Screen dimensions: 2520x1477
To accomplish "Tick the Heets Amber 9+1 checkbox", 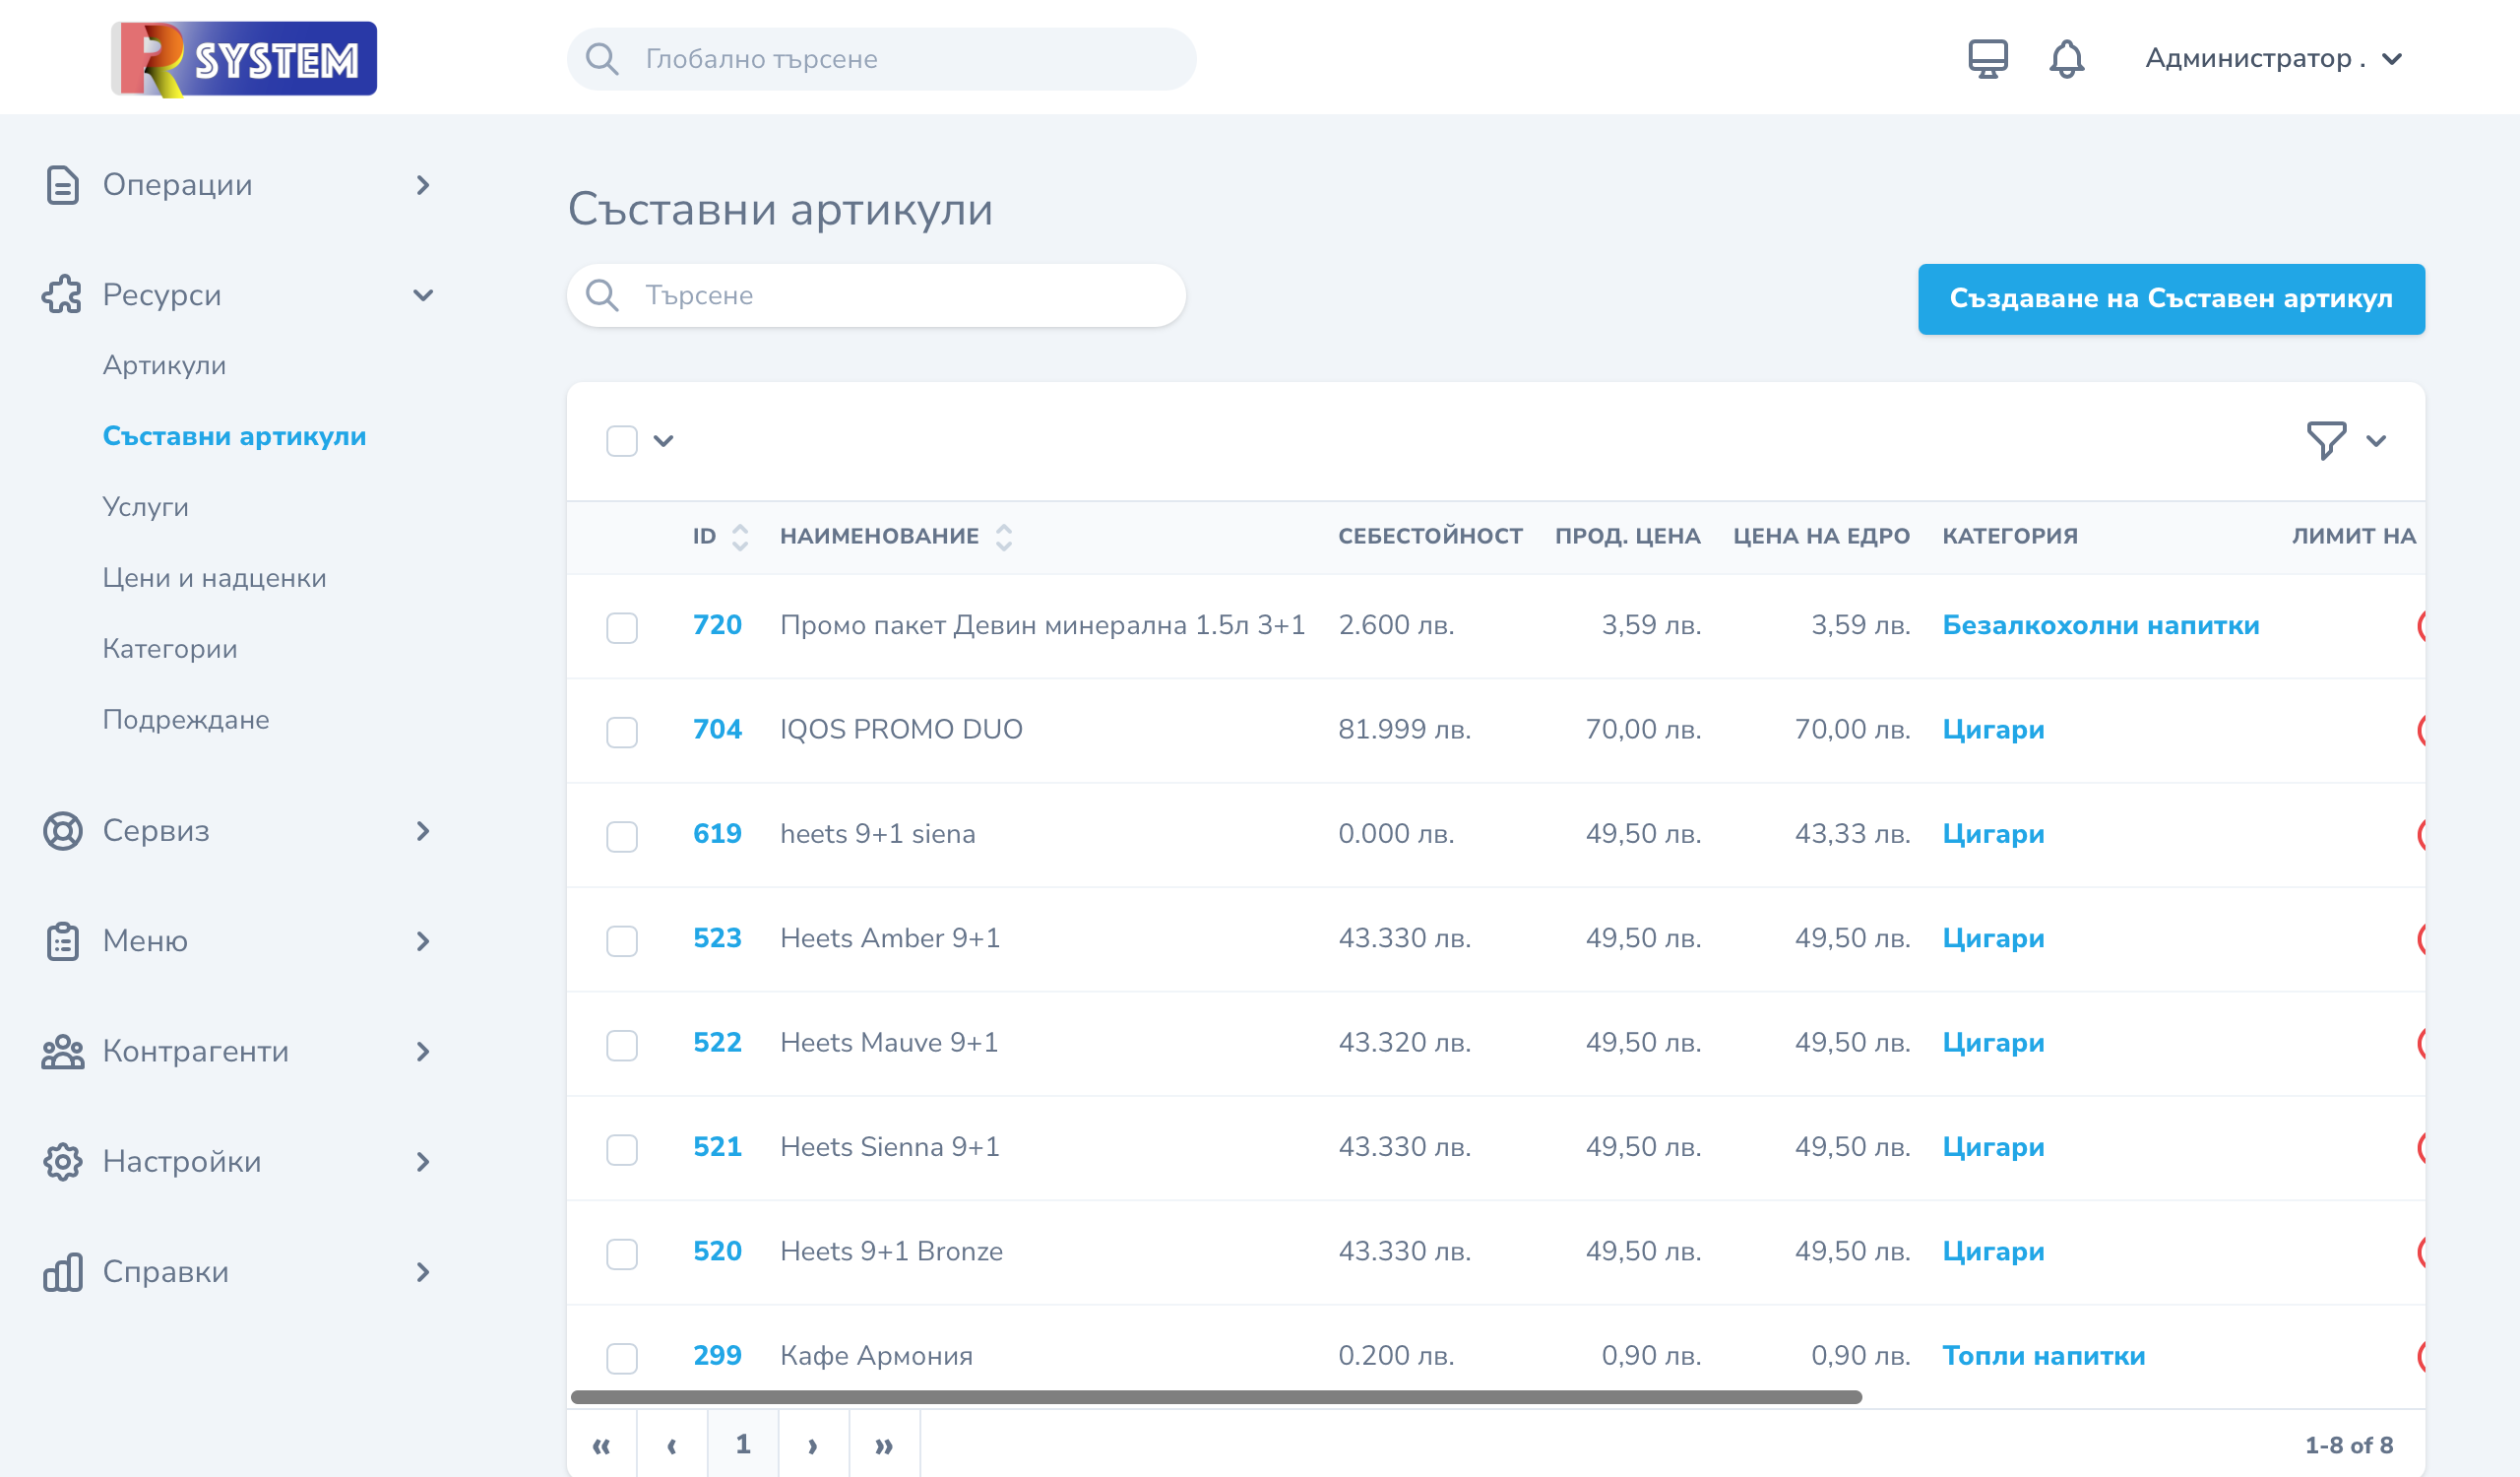I will pyautogui.click(x=621, y=940).
